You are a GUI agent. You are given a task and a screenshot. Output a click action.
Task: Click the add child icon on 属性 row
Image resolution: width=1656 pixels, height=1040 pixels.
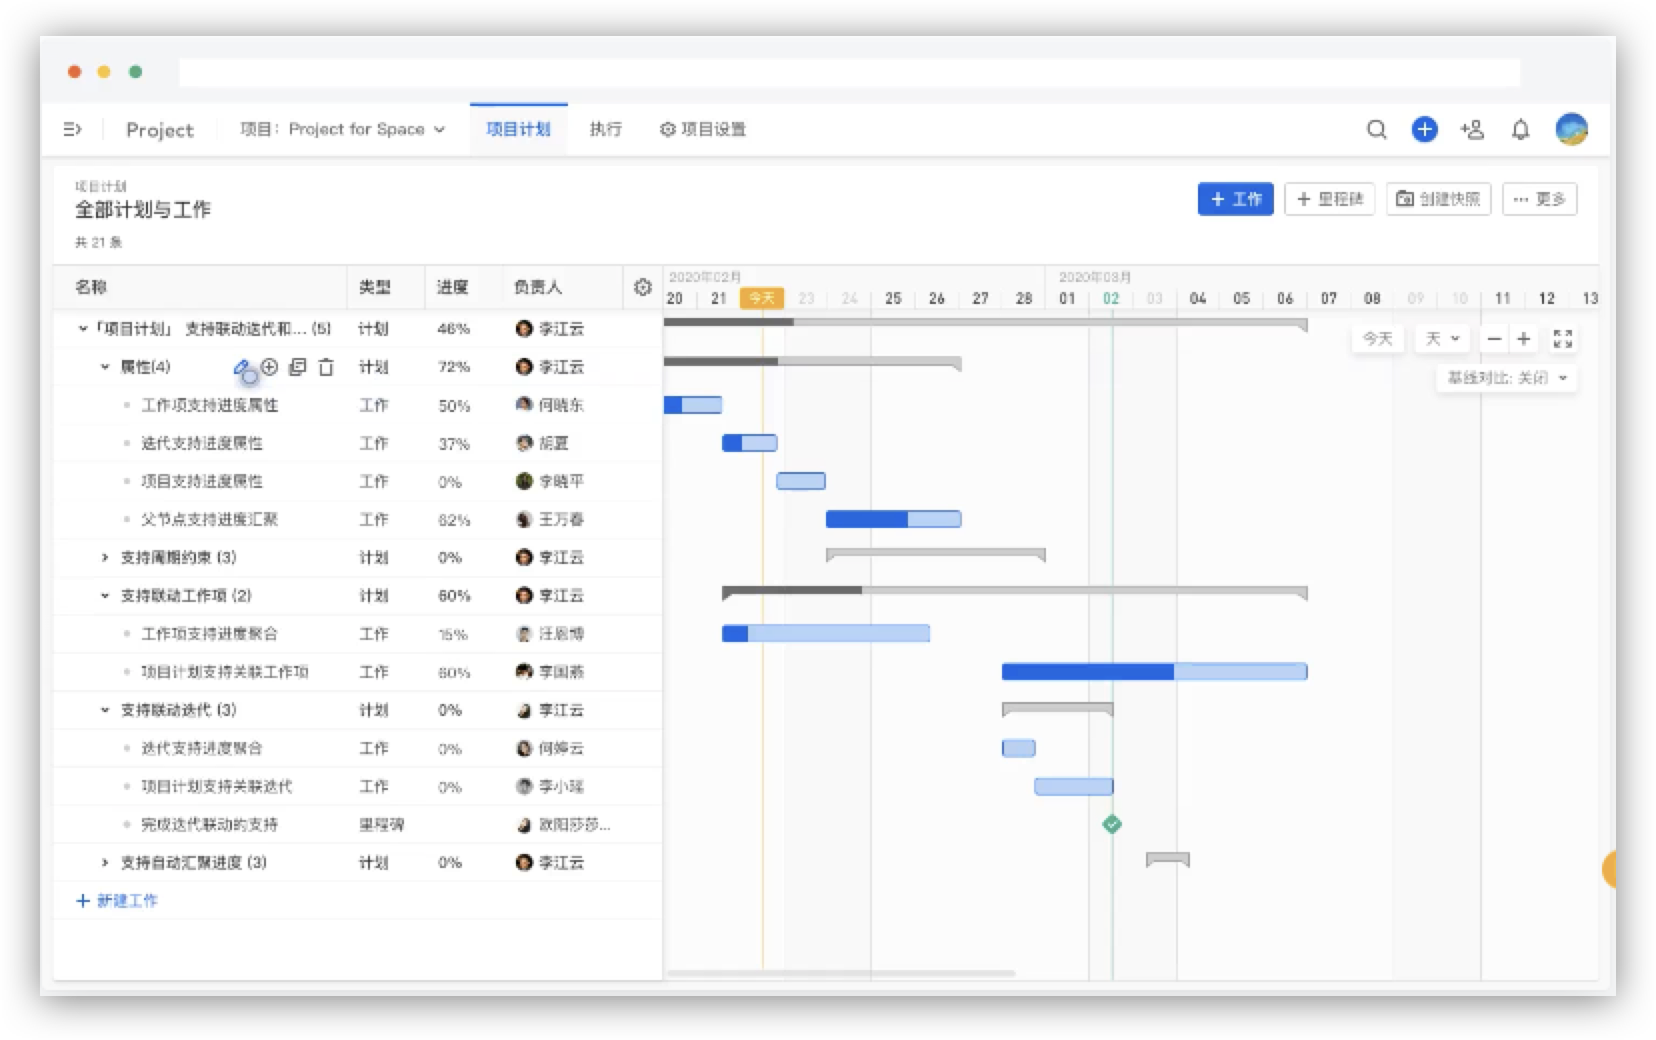269,367
